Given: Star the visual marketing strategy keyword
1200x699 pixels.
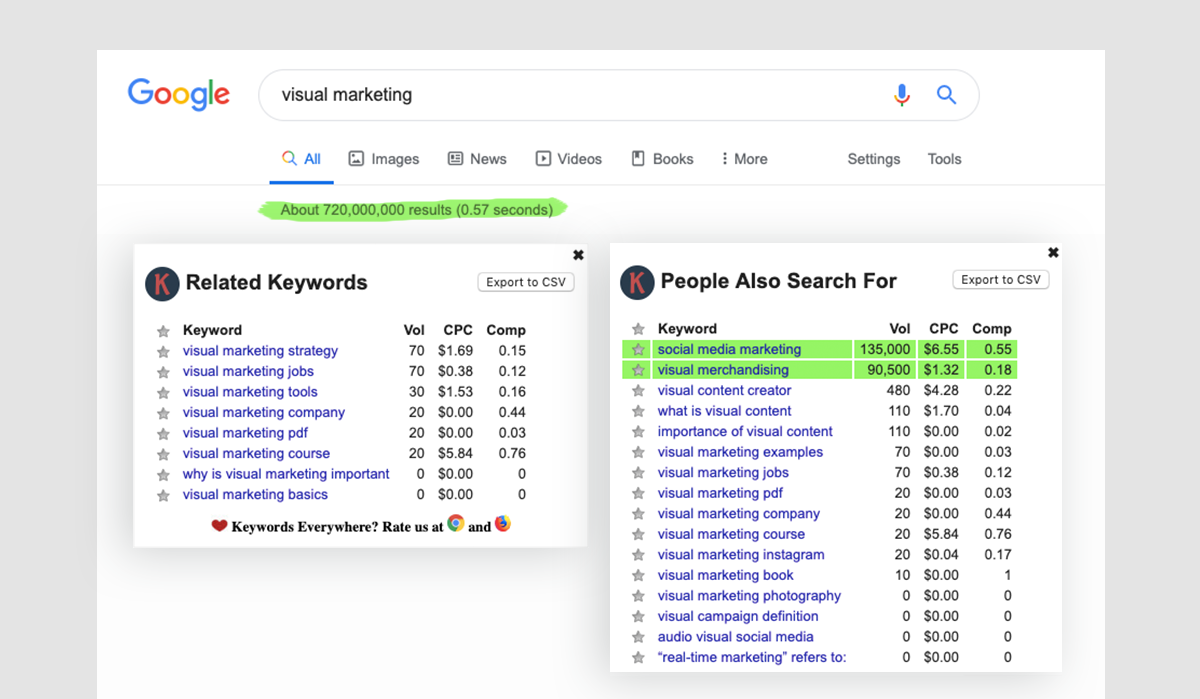Looking at the screenshot, I should click(162, 351).
